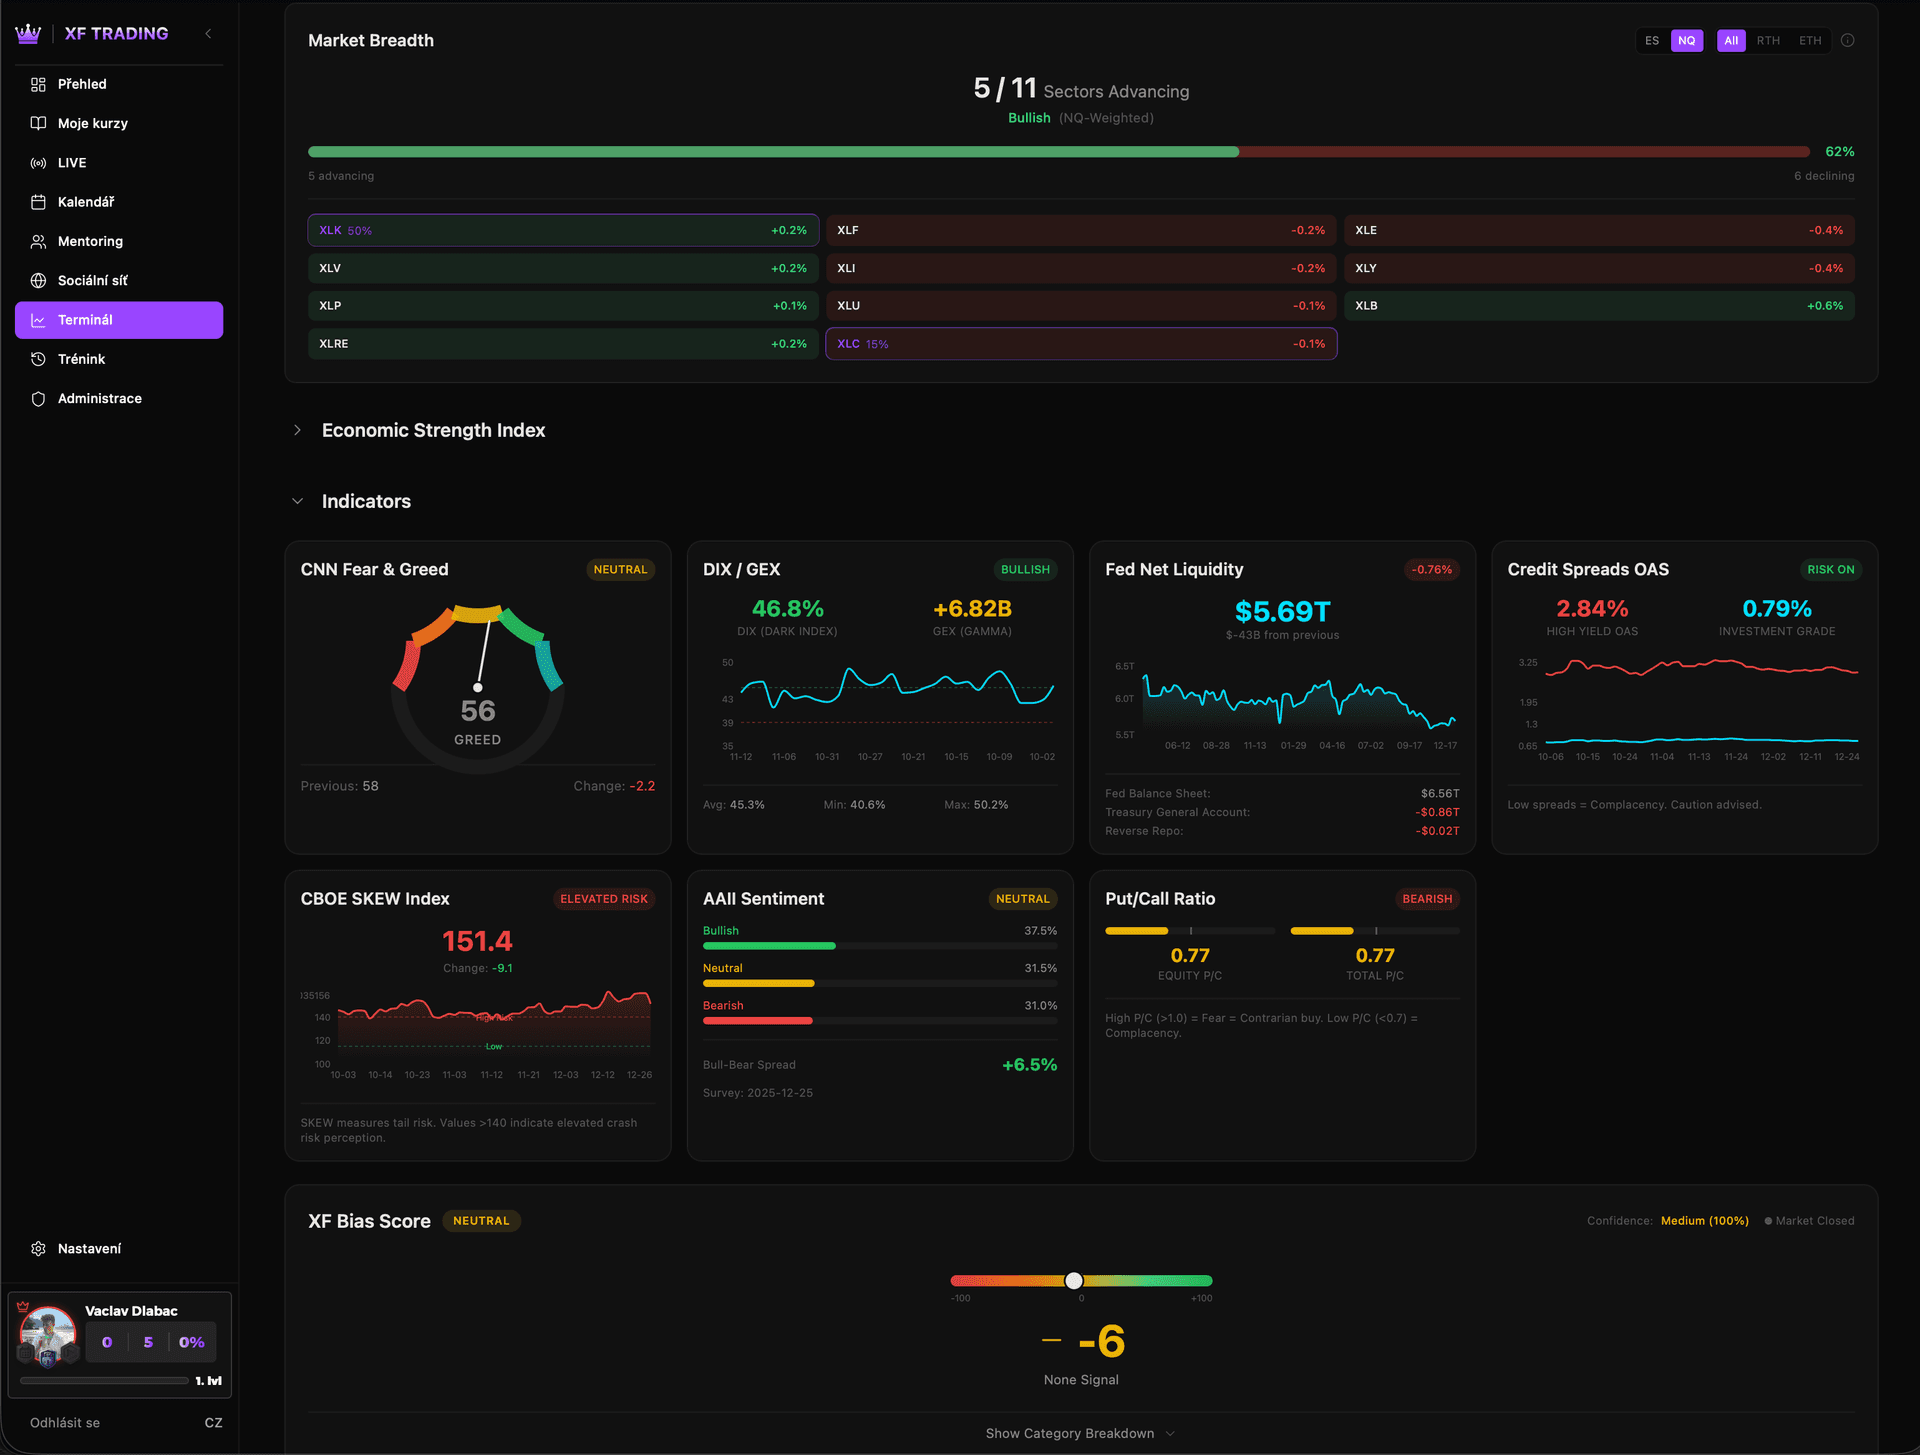Screen dimensions: 1920x1455
Task: Open the Trénink training icon
Action: (39, 359)
